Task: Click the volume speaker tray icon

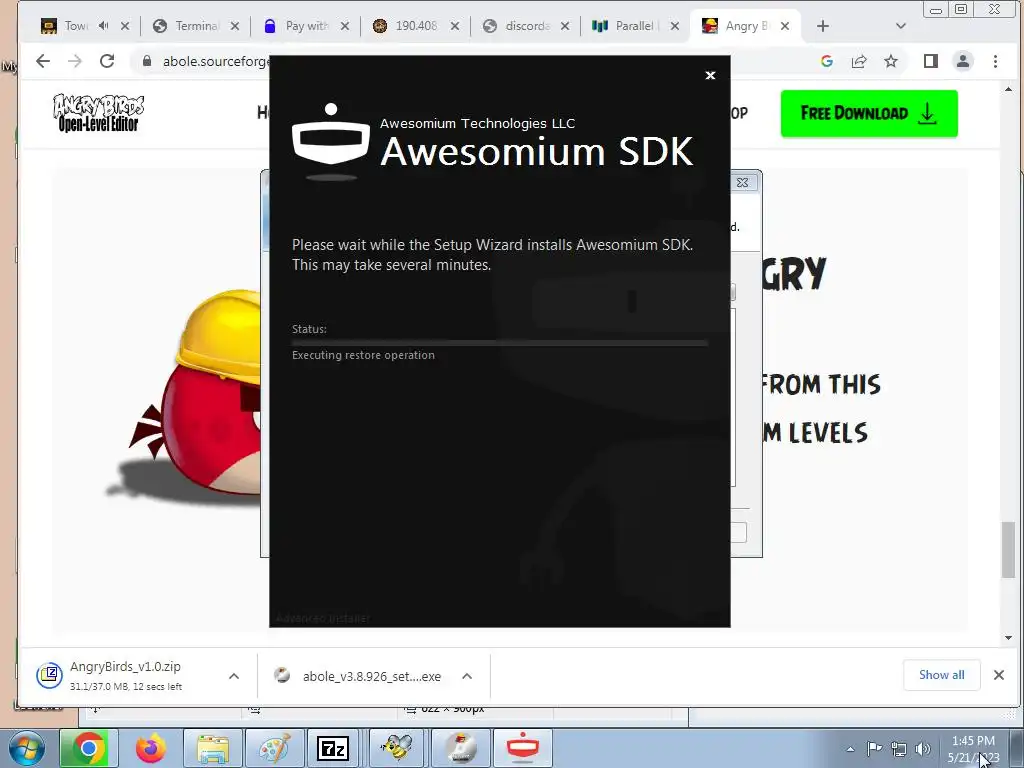Action: pos(923,749)
